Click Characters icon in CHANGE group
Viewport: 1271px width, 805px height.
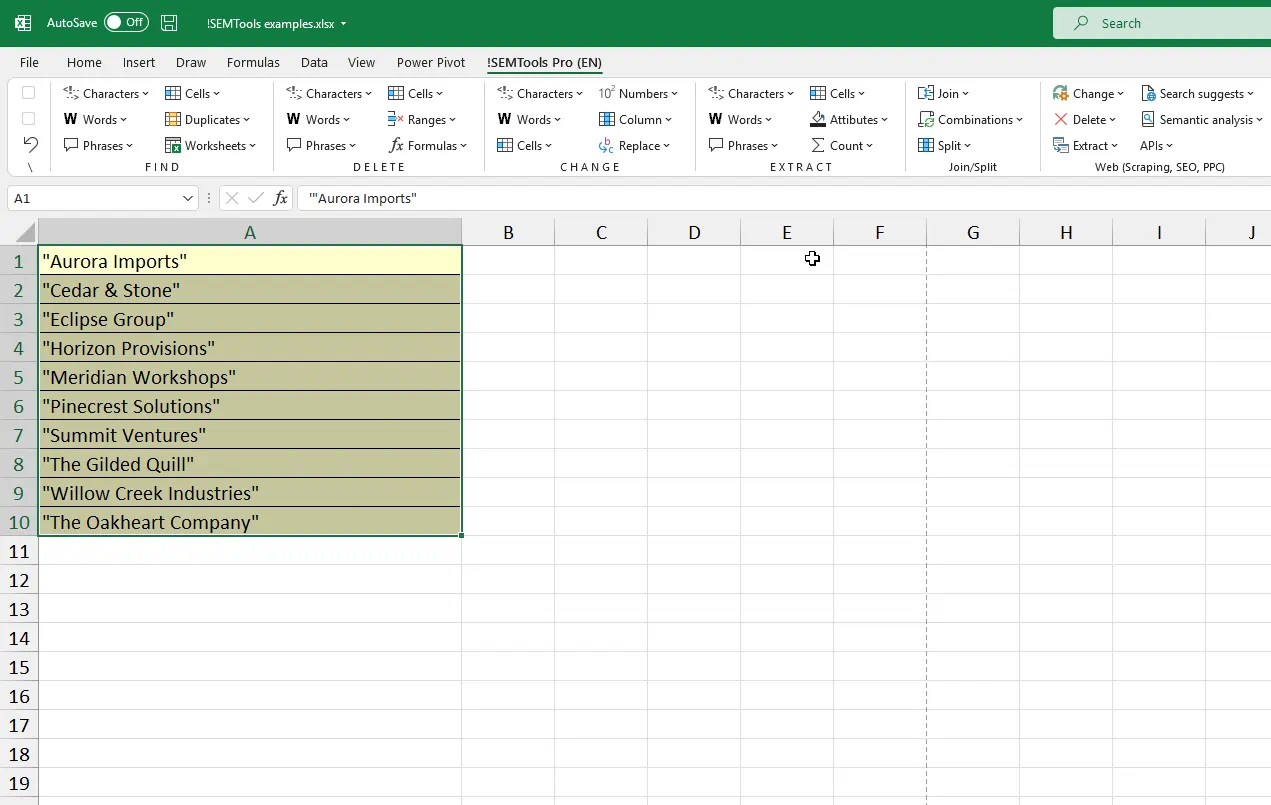505,93
